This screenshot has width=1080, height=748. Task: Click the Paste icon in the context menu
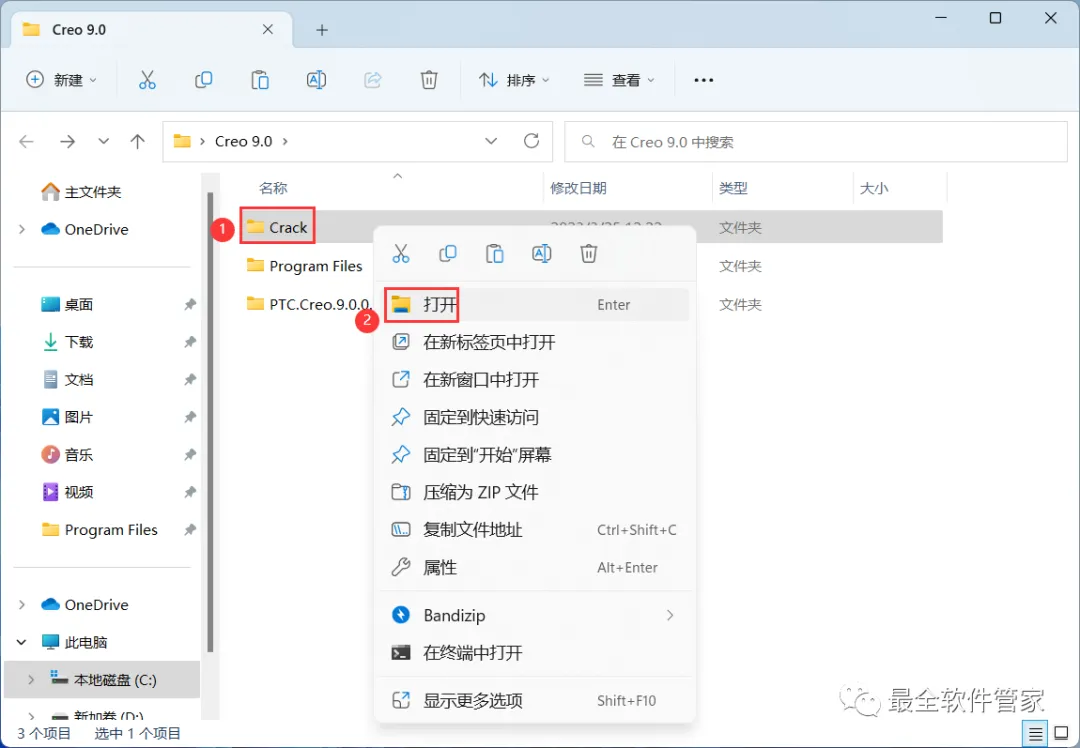pos(495,253)
